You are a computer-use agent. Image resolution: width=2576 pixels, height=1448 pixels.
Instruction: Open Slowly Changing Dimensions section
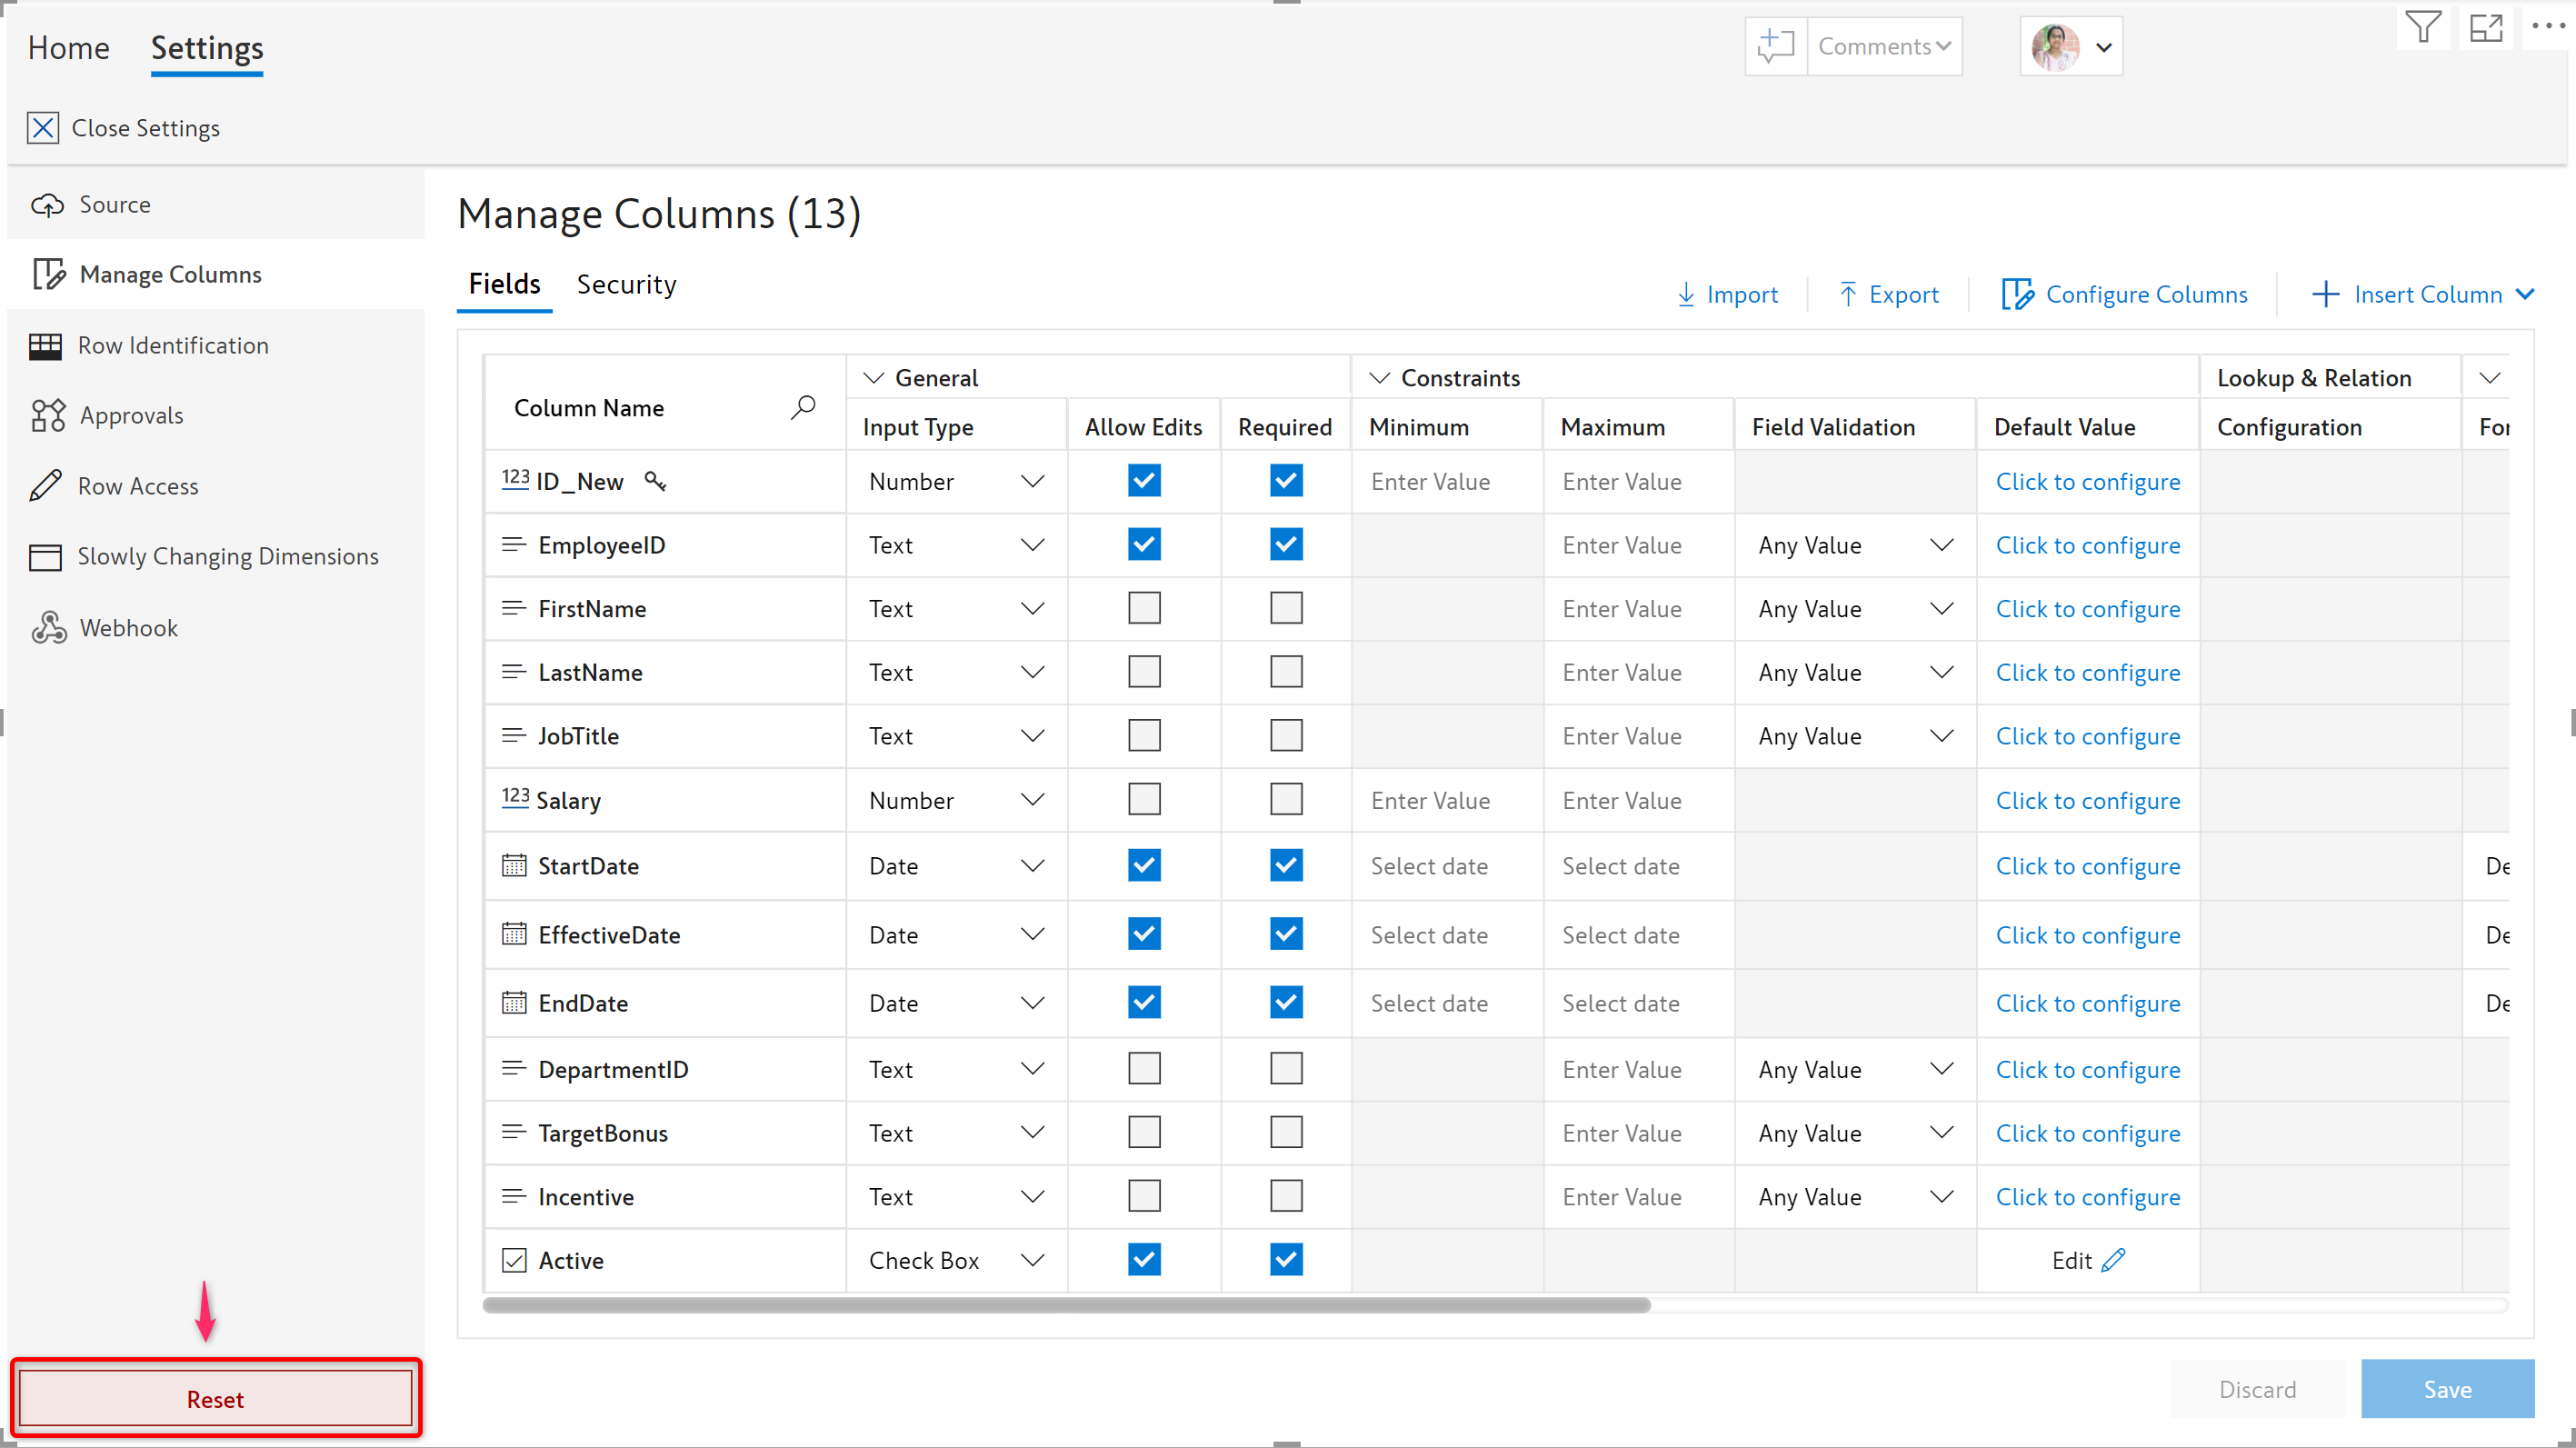[227, 556]
